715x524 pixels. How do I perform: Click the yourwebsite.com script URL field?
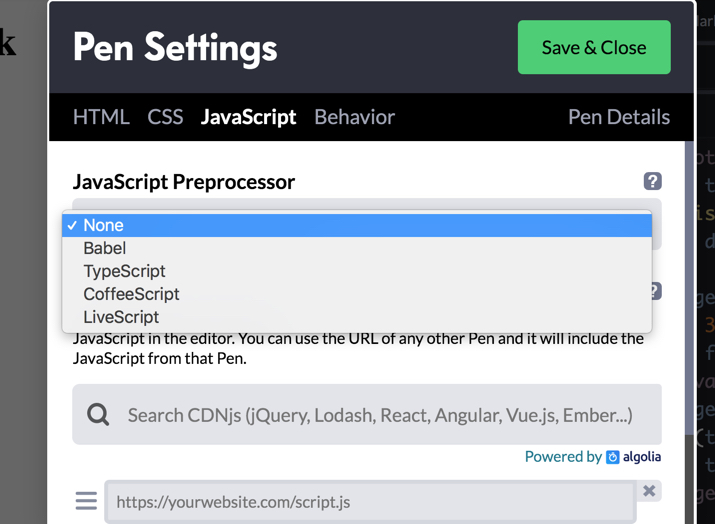pos(370,502)
